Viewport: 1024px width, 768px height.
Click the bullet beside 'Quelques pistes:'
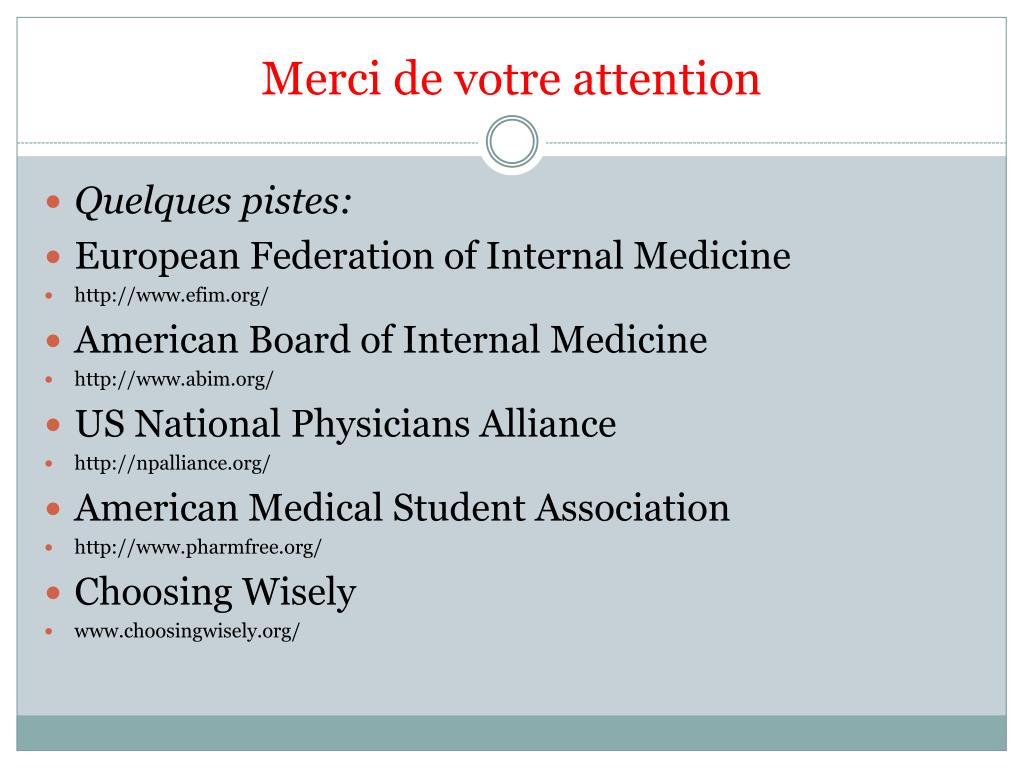(x=54, y=201)
